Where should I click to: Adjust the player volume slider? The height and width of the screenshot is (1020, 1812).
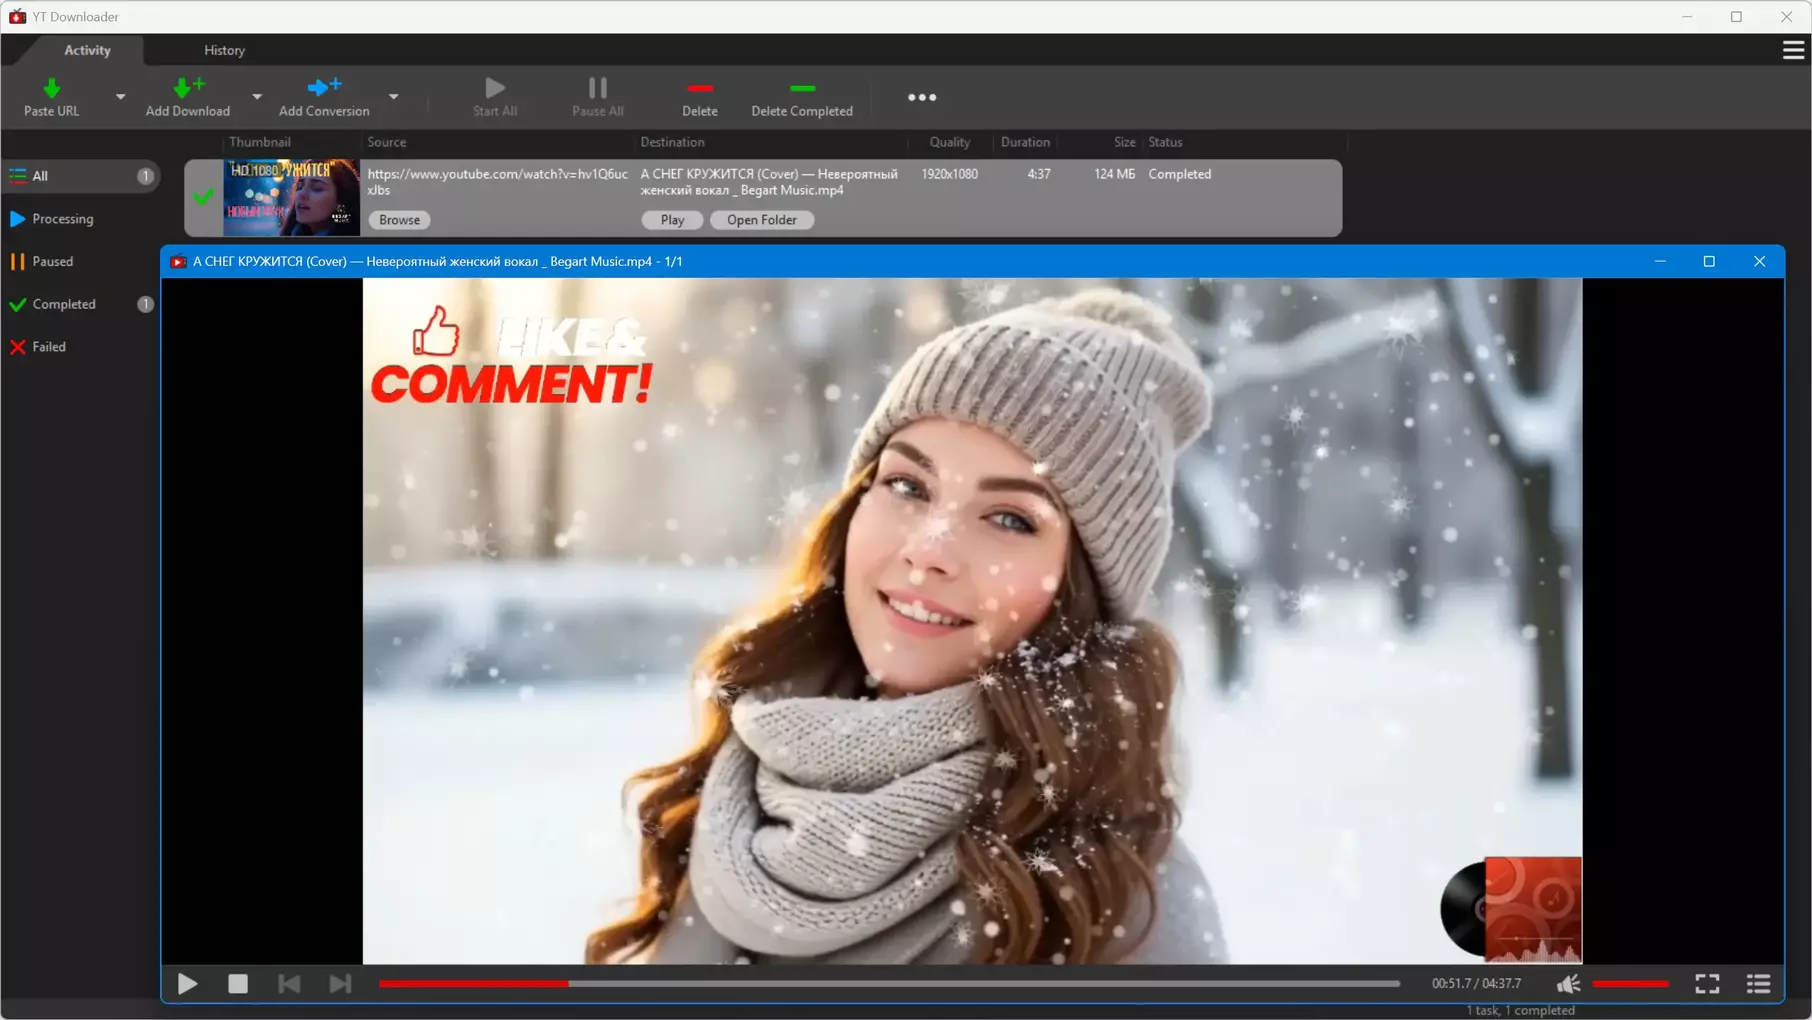pos(1630,984)
